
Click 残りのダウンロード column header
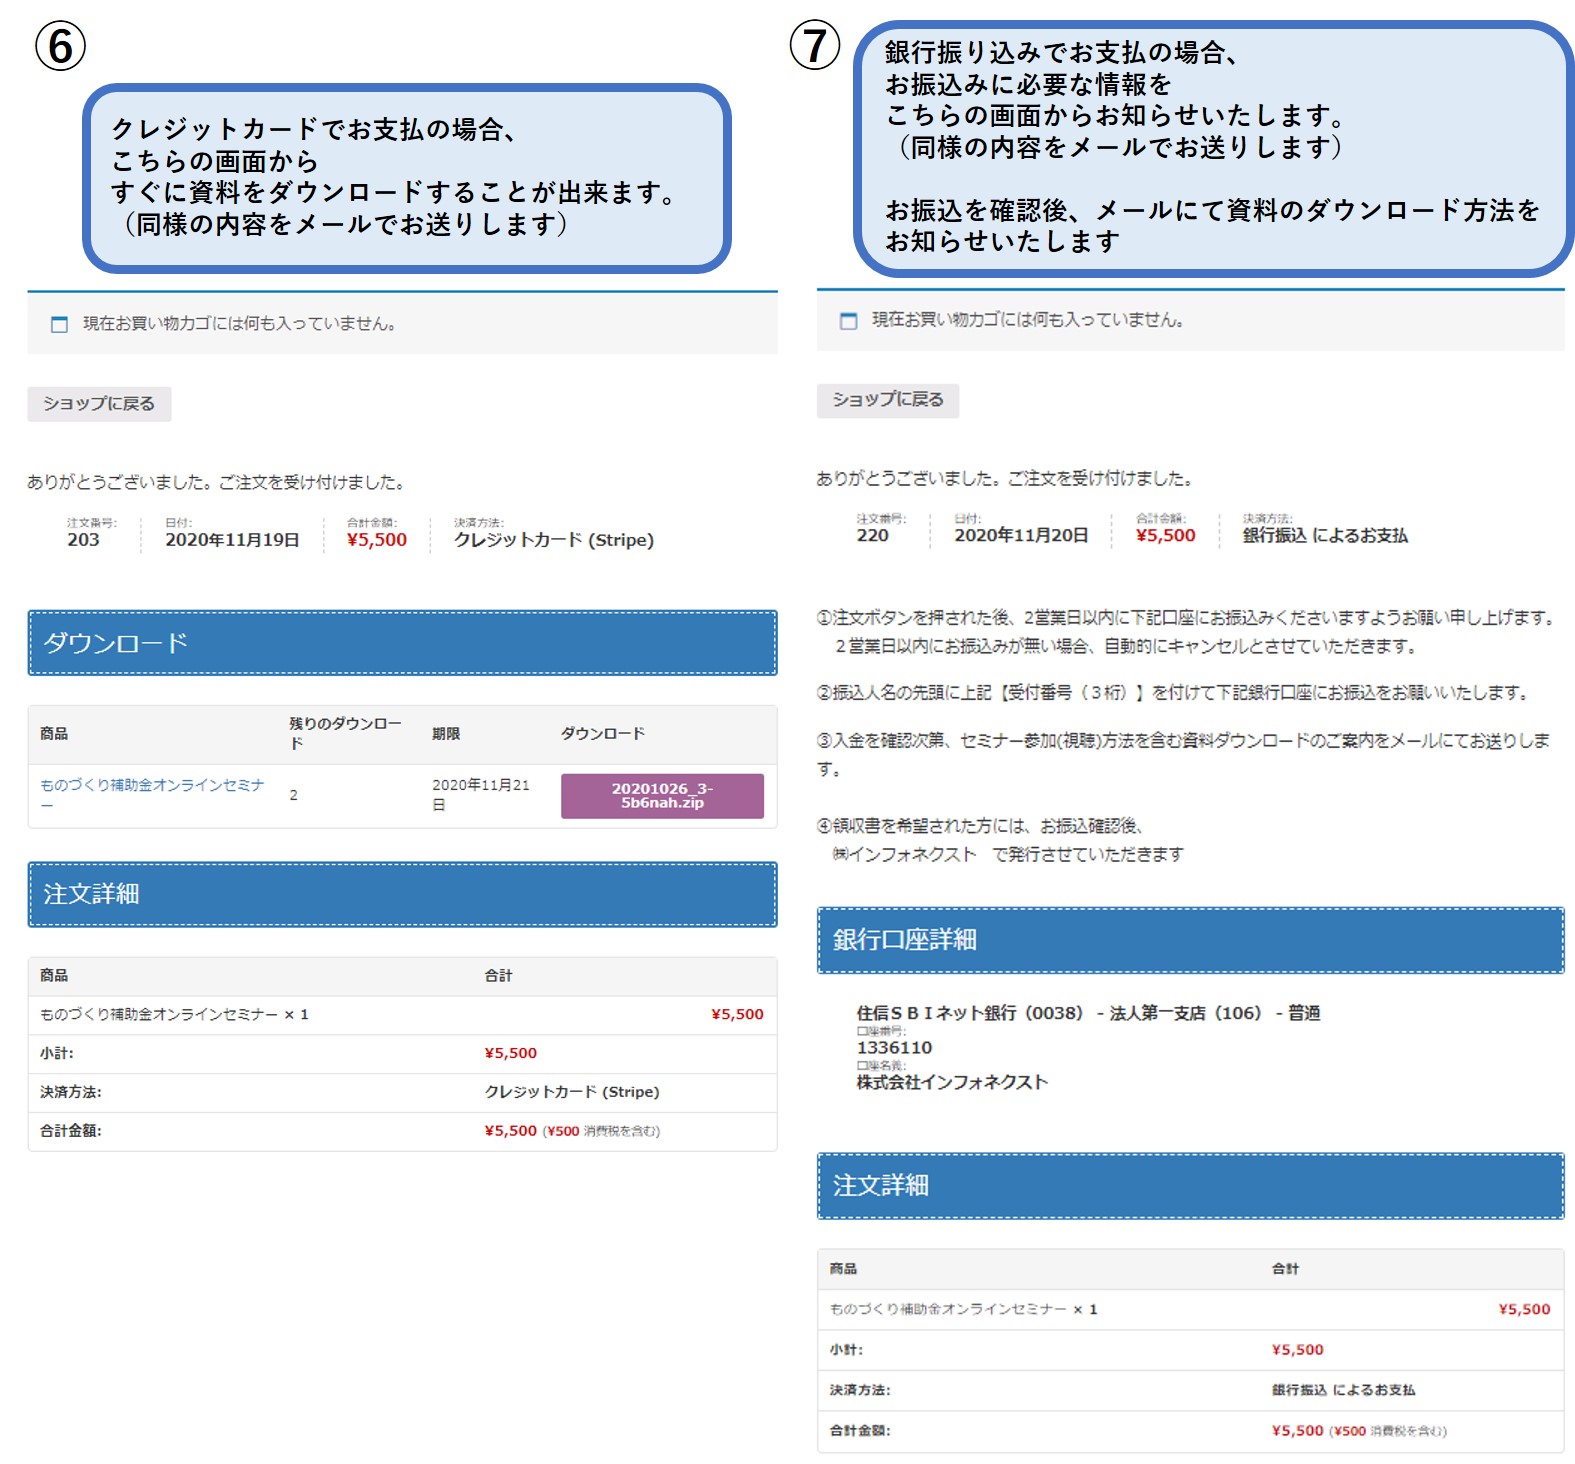(345, 734)
